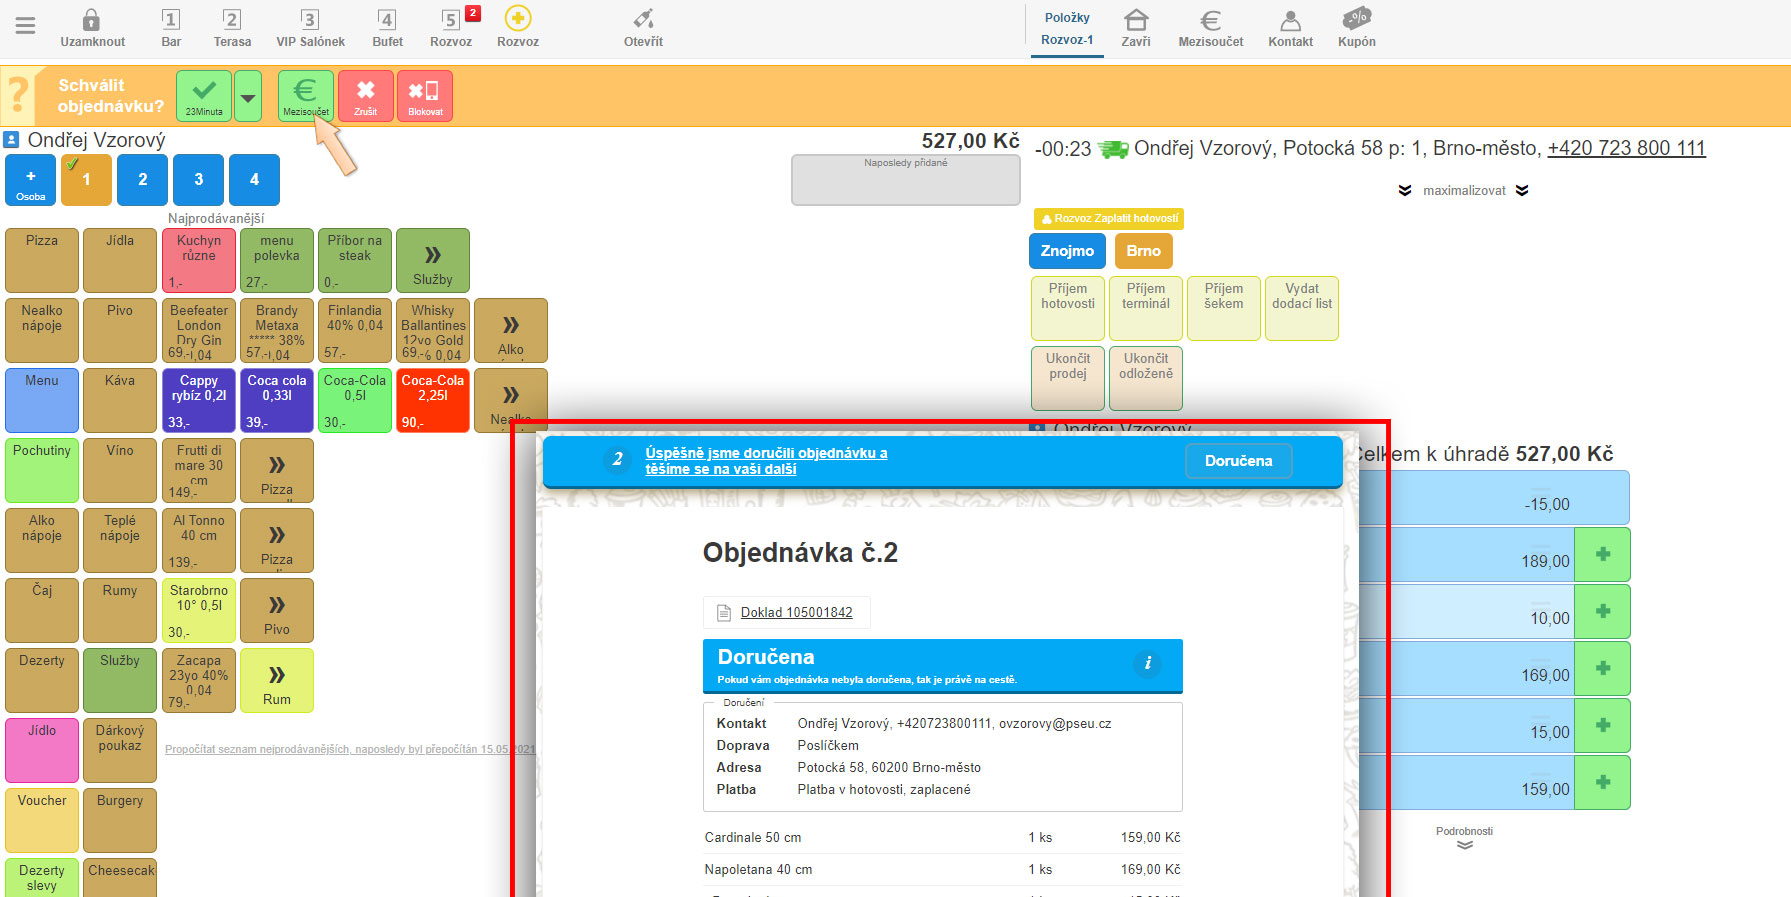This screenshot has height=897, width=1791.
Task: Select person number 3 button
Action: pos(198,180)
